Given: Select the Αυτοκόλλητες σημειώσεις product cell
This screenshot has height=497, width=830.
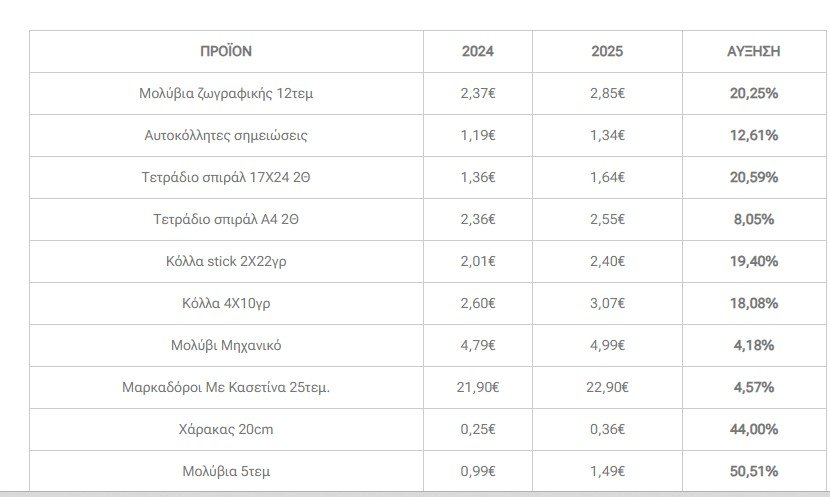Looking at the screenshot, I should [226, 135].
